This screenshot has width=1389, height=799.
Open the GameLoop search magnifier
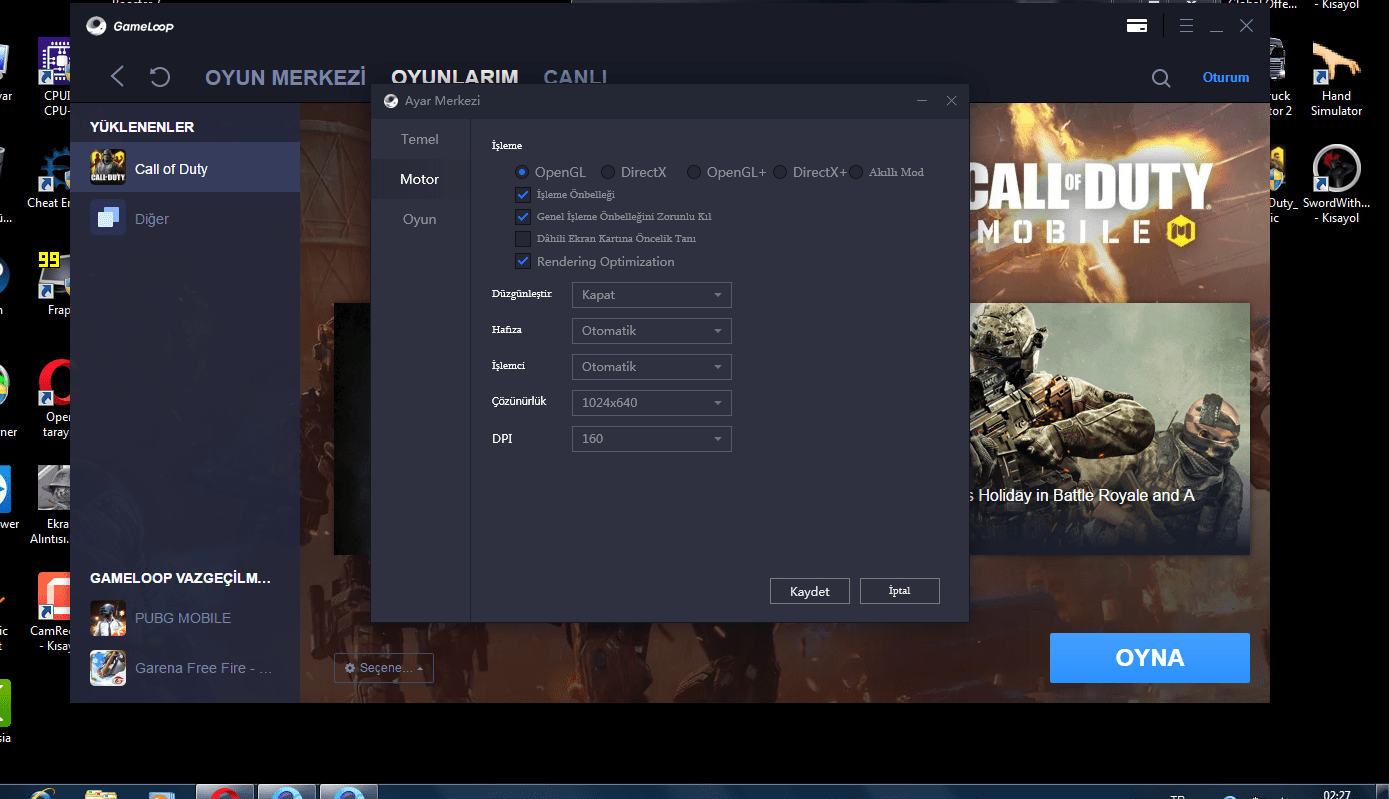click(1161, 78)
